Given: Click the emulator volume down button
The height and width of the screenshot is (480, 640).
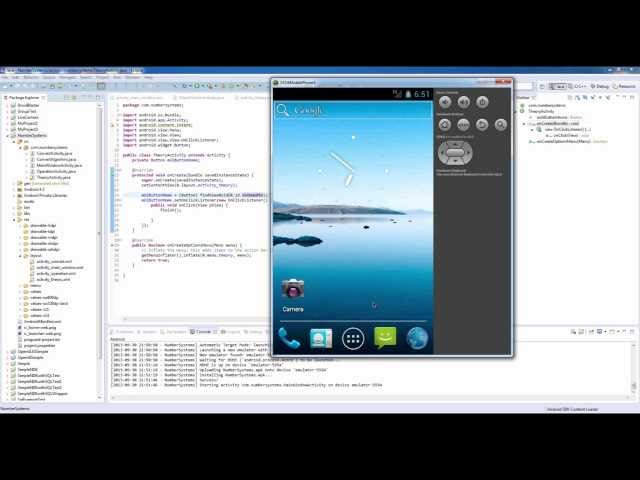Looking at the screenshot, I should point(445,102).
